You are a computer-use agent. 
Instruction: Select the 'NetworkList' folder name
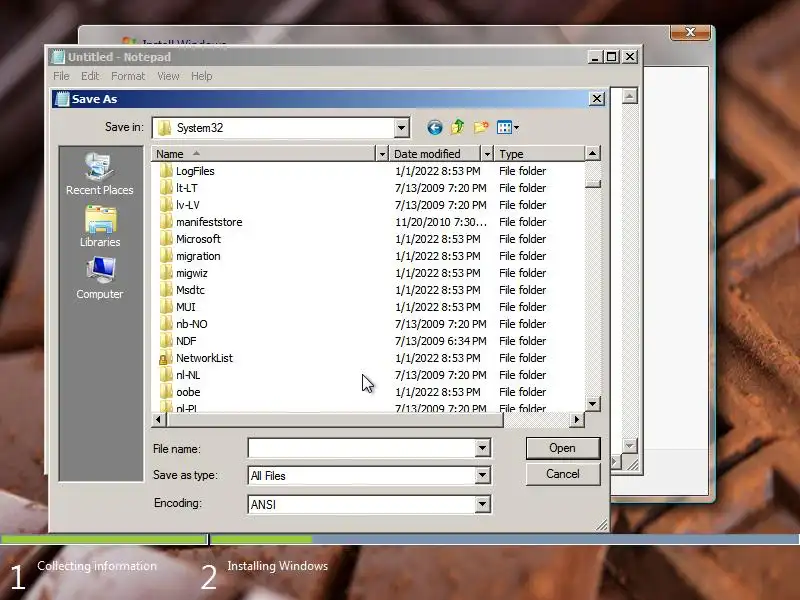point(204,358)
